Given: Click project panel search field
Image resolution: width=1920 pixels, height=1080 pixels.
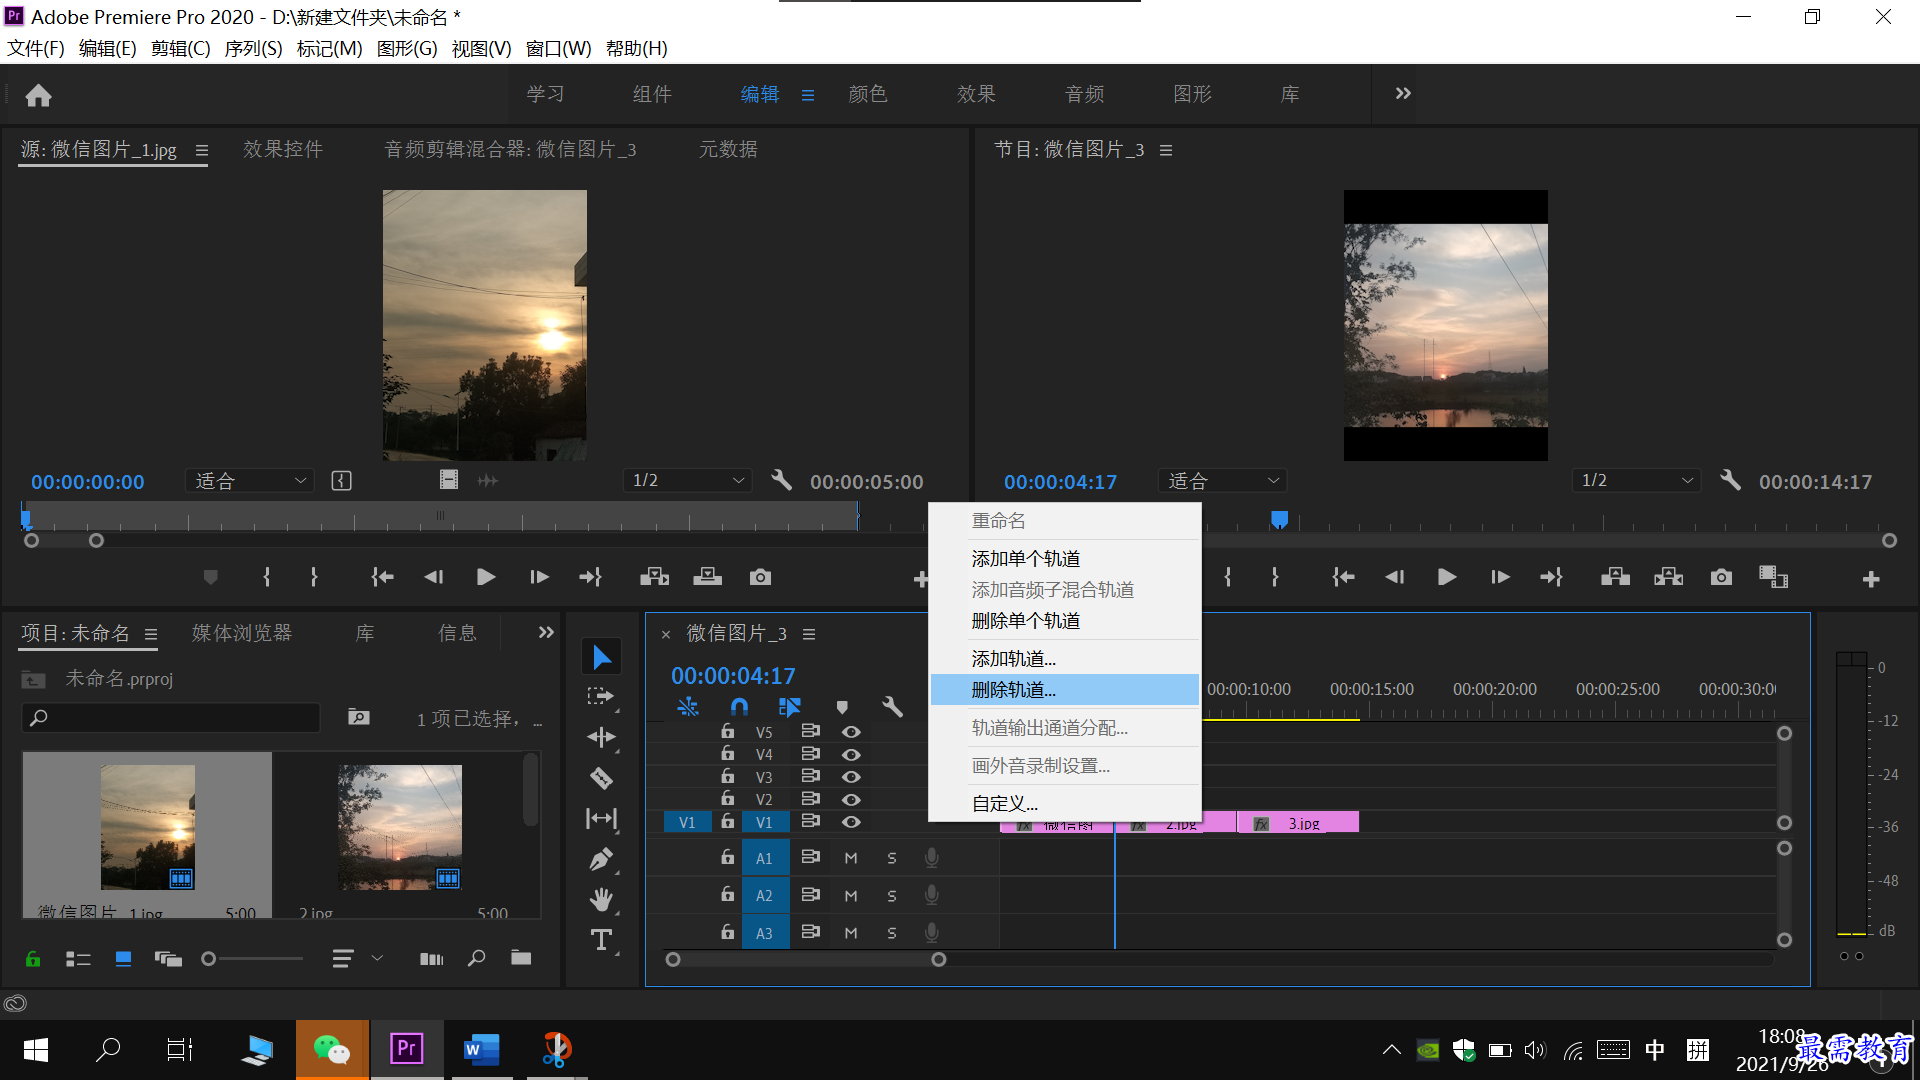Looking at the screenshot, I should tap(171, 717).
